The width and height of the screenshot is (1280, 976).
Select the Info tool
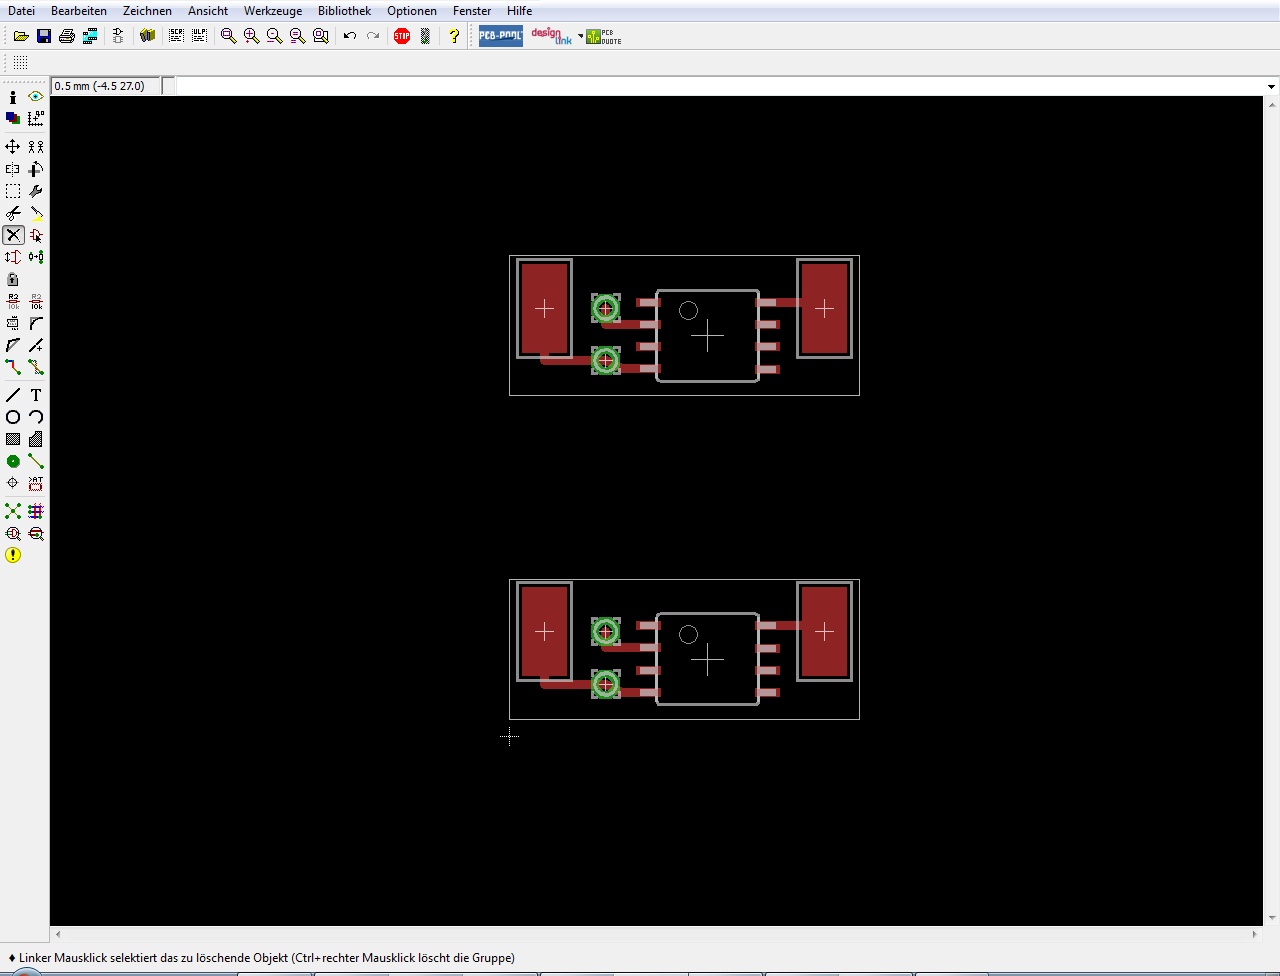pyautogui.click(x=13, y=97)
